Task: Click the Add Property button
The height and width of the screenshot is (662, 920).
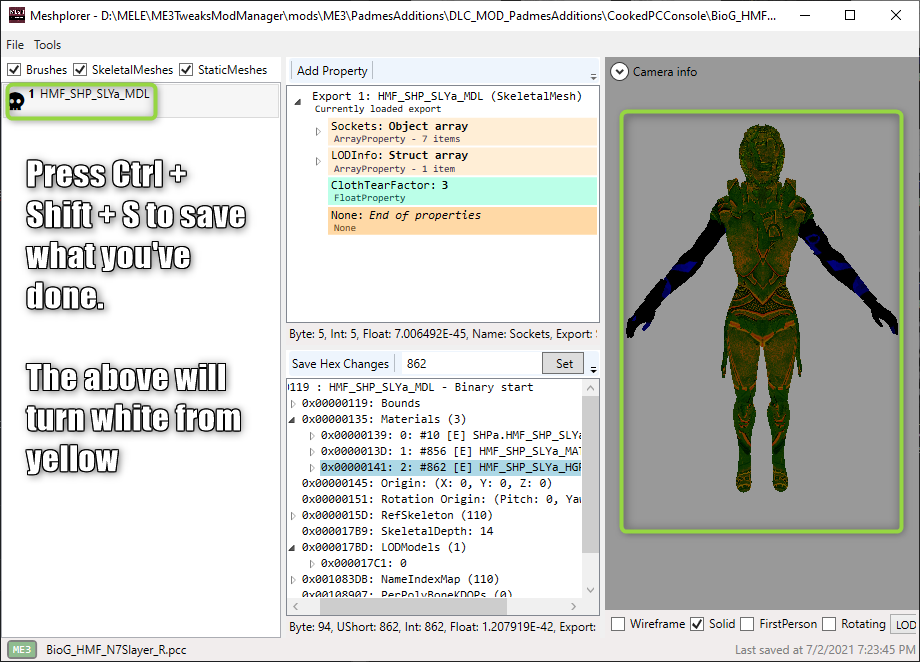Action: click(x=332, y=70)
